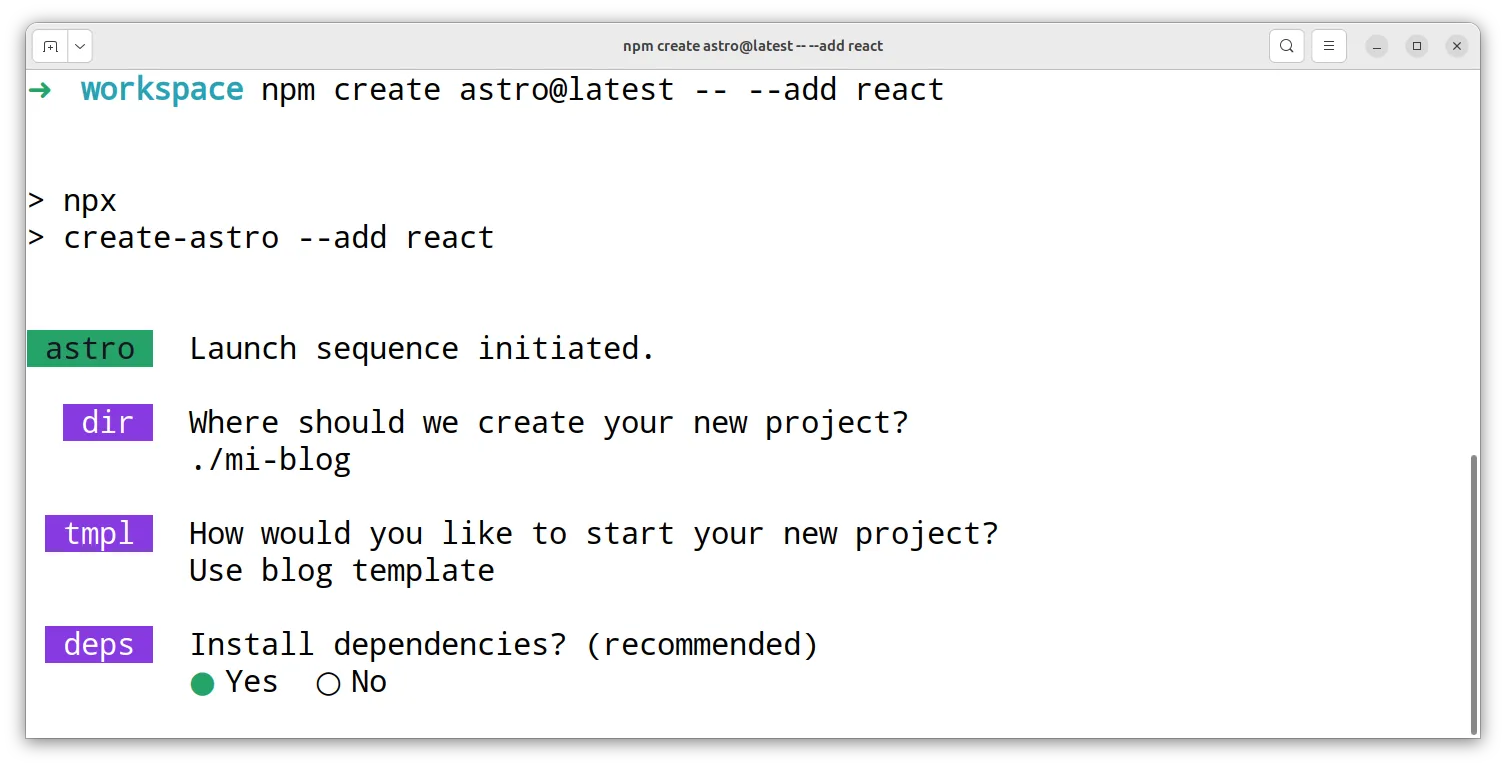Click the window title text

[x=752, y=46]
